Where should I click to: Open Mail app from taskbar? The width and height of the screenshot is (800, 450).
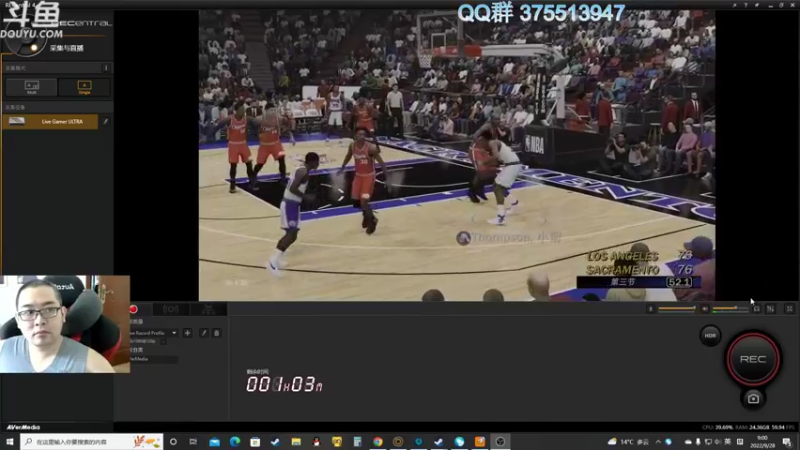(x=214, y=441)
